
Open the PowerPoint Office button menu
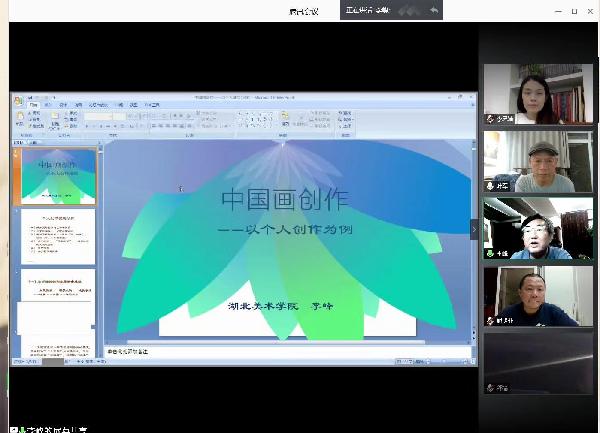(x=17, y=99)
